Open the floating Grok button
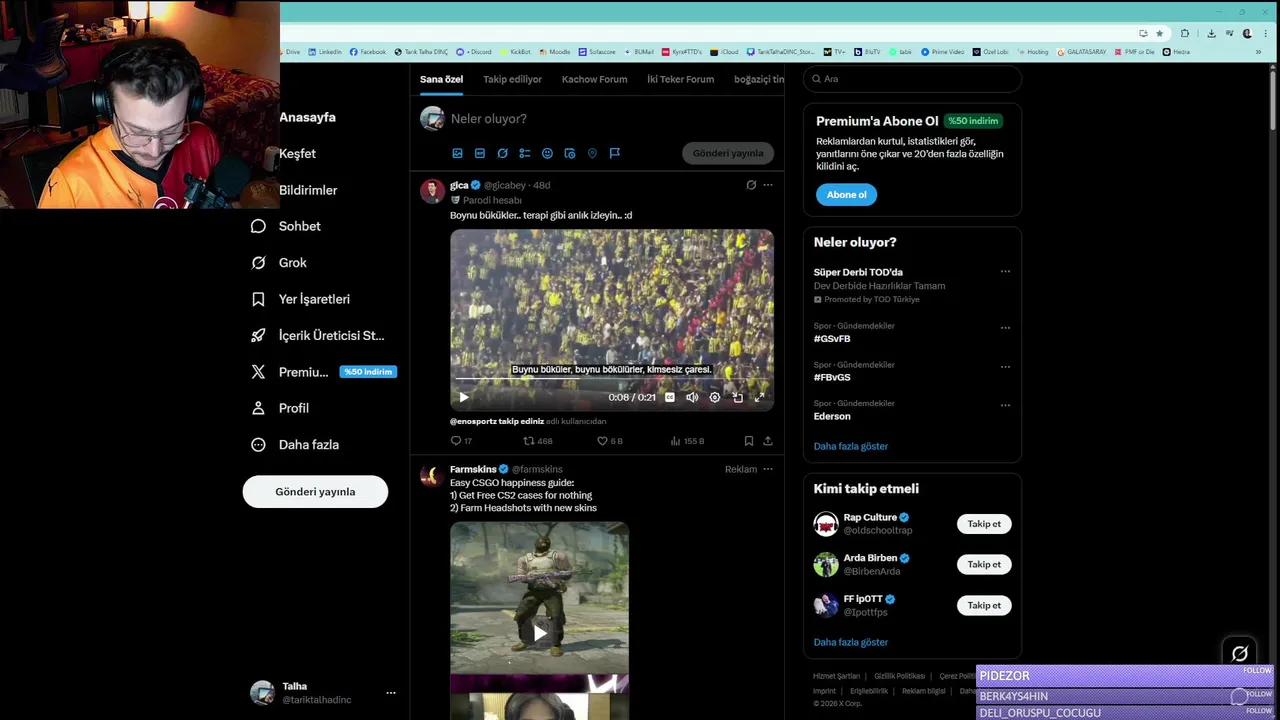 (x=1240, y=653)
